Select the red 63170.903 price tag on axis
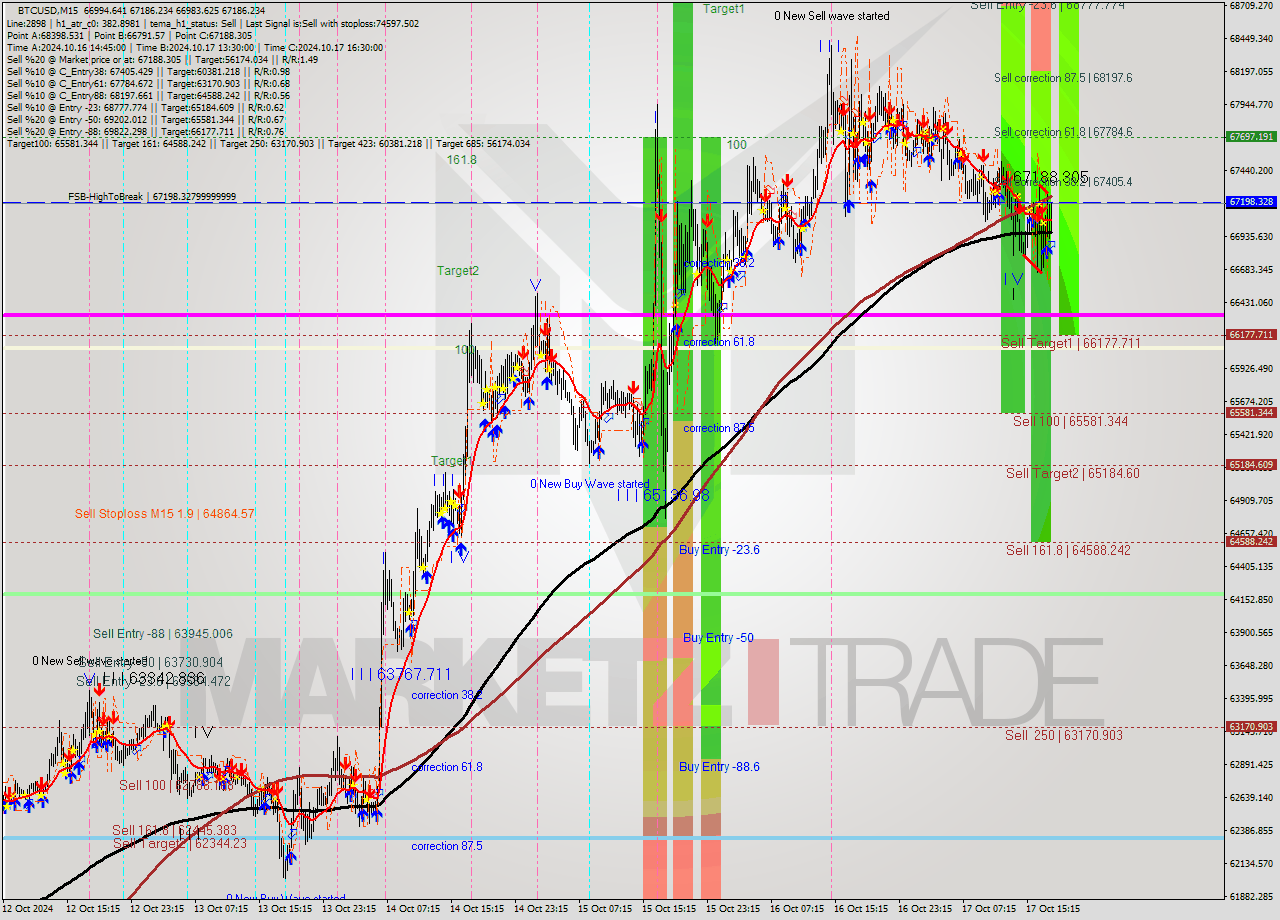The width and height of the screenshot is (1280, 920). (x=1251, y=727)
